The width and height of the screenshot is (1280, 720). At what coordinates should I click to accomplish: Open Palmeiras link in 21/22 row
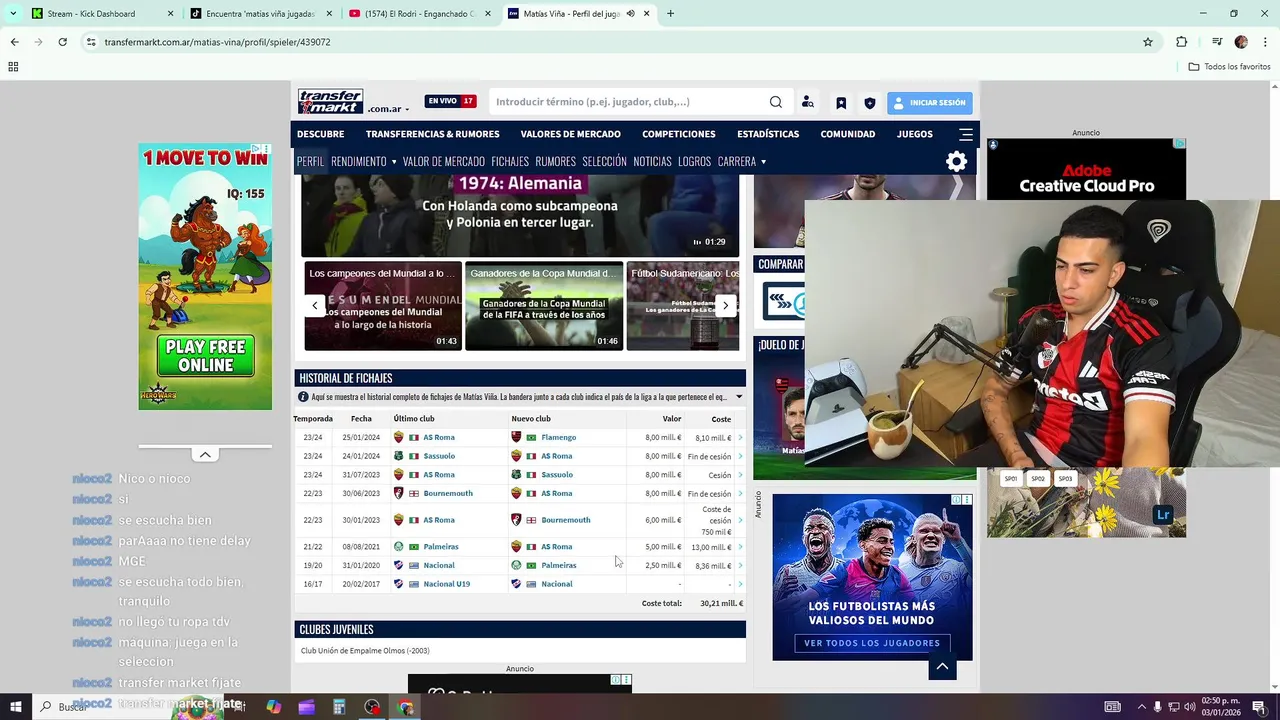pyautogui.click(x=441, y=547)
